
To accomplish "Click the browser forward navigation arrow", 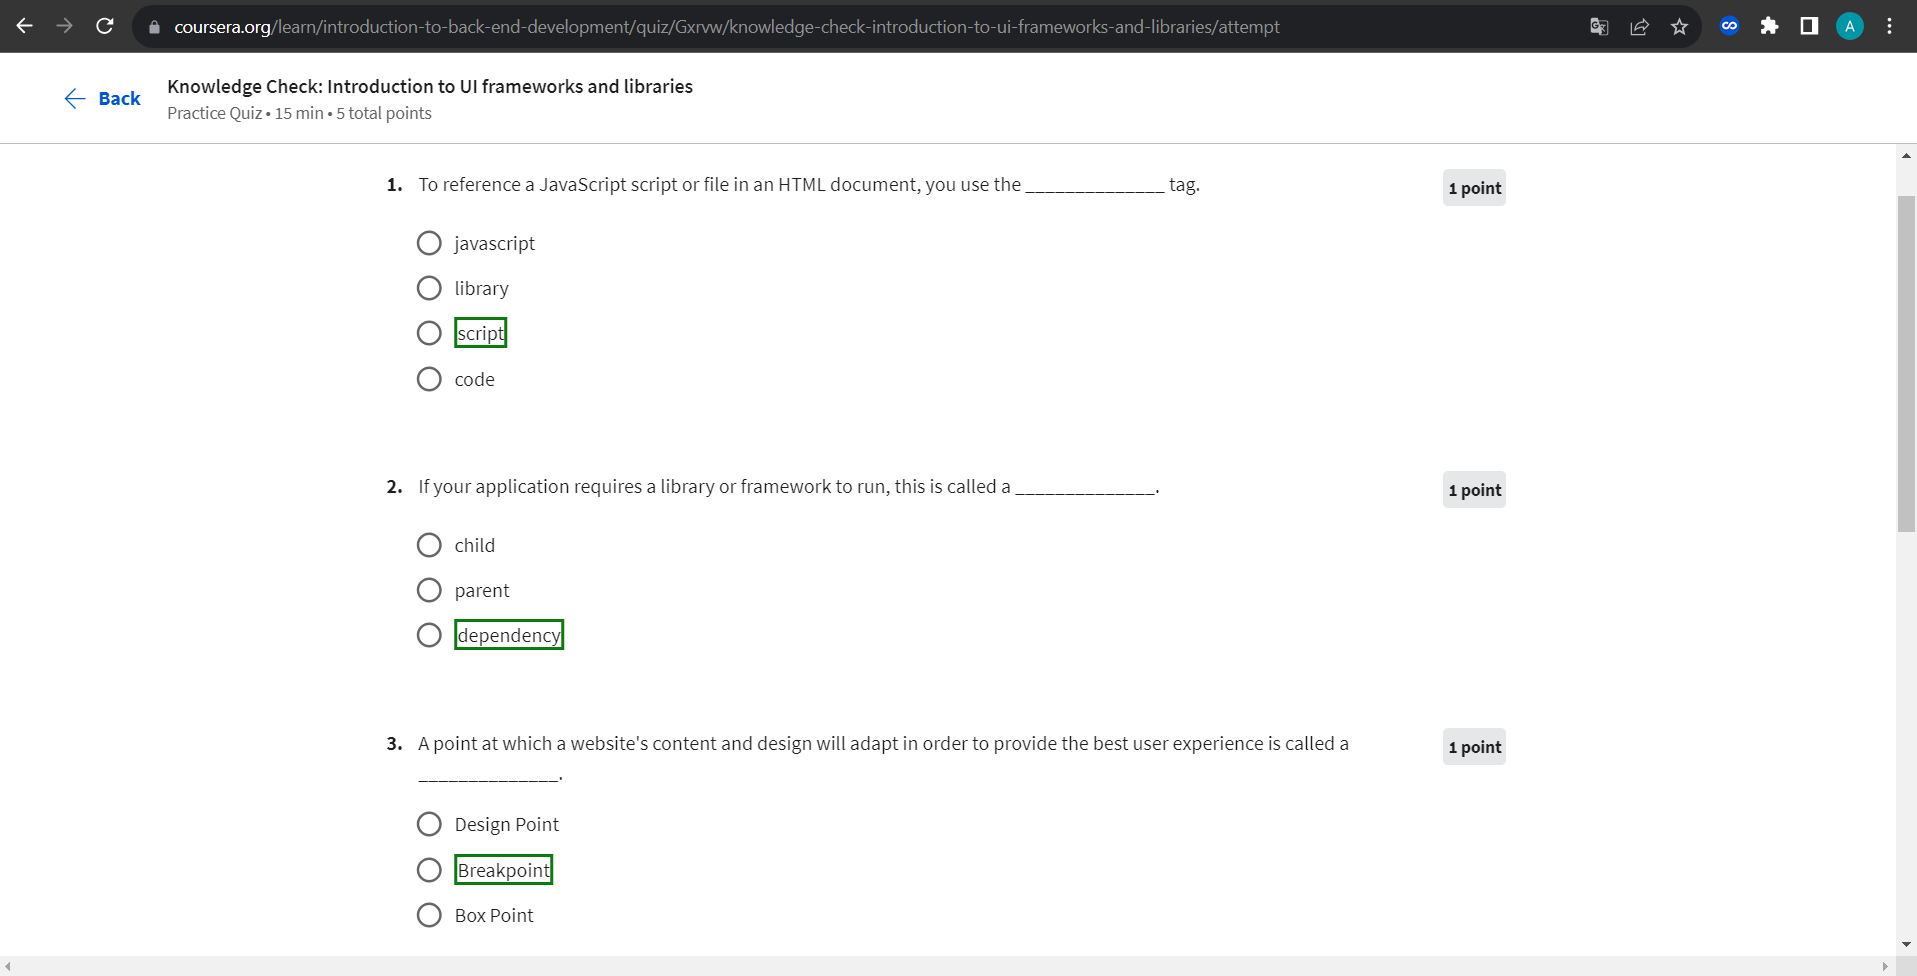I will click(x=64, y=26).
